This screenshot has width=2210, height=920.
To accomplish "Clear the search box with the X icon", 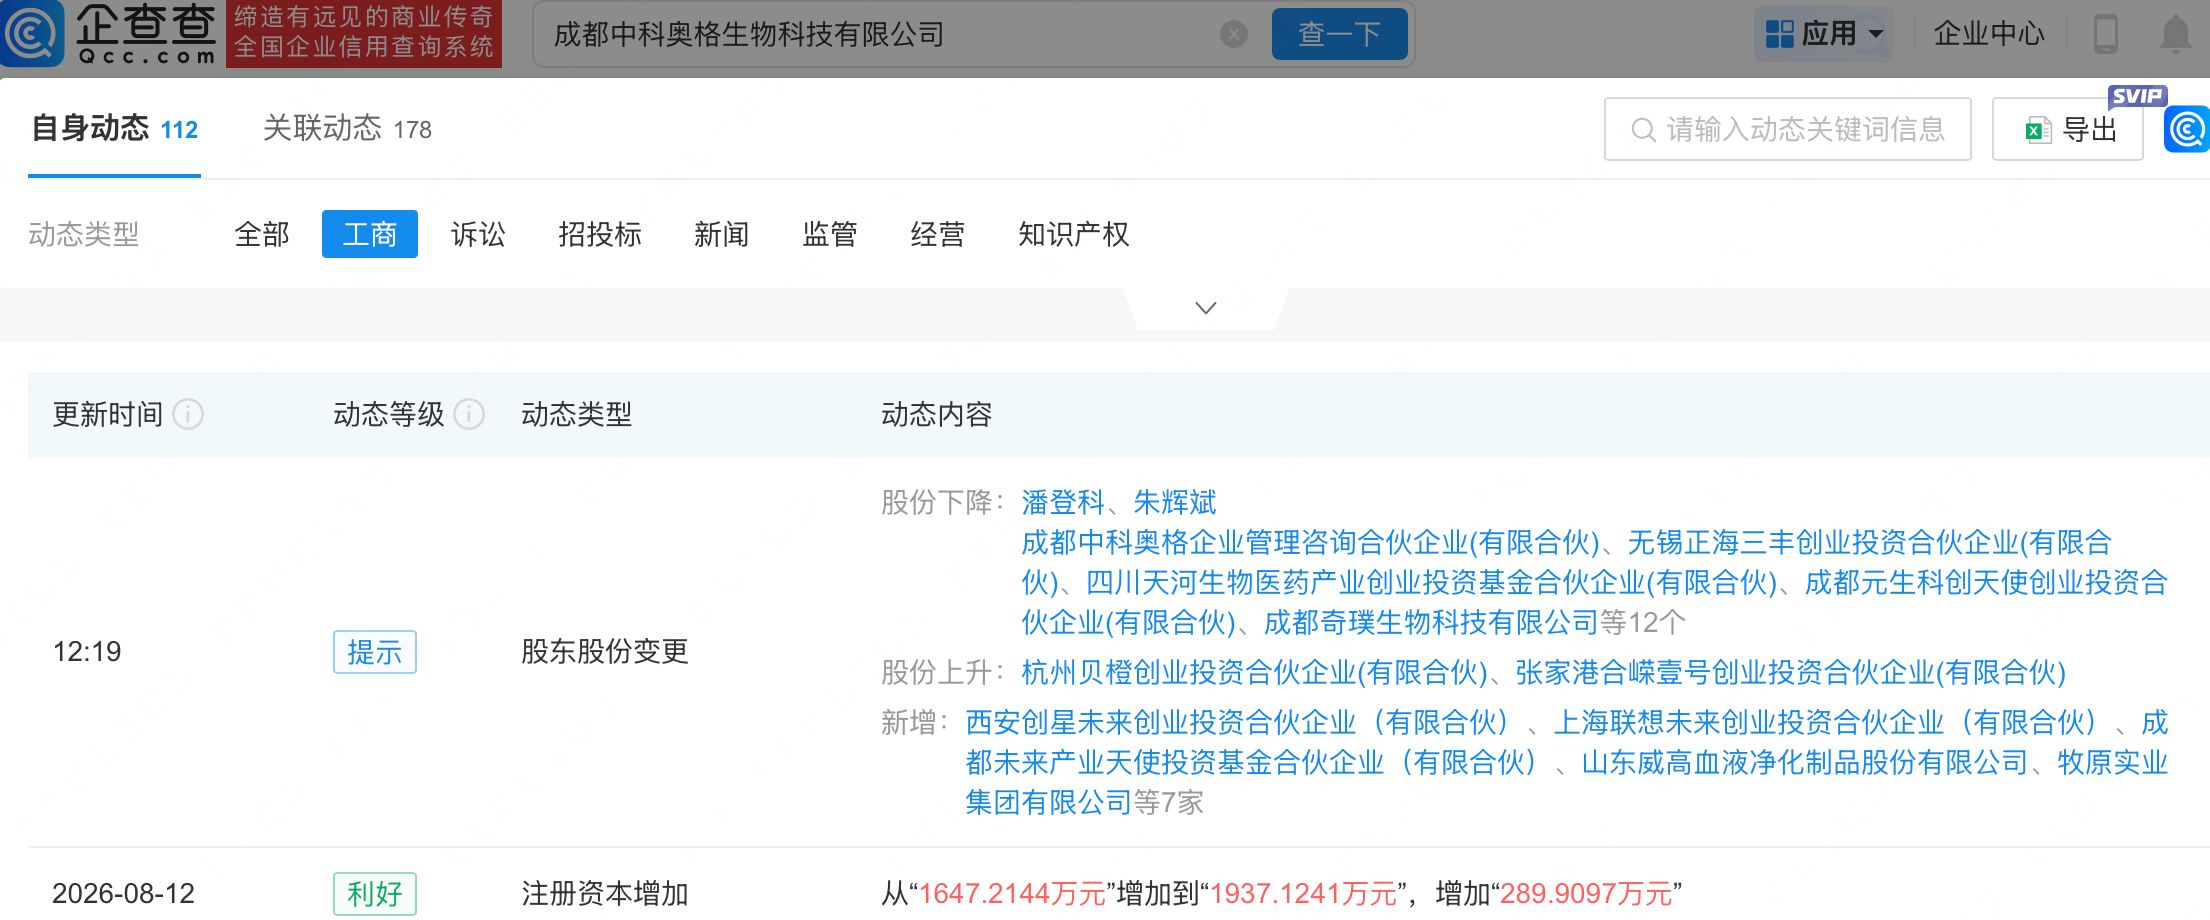I will (x=1233, y=34).
